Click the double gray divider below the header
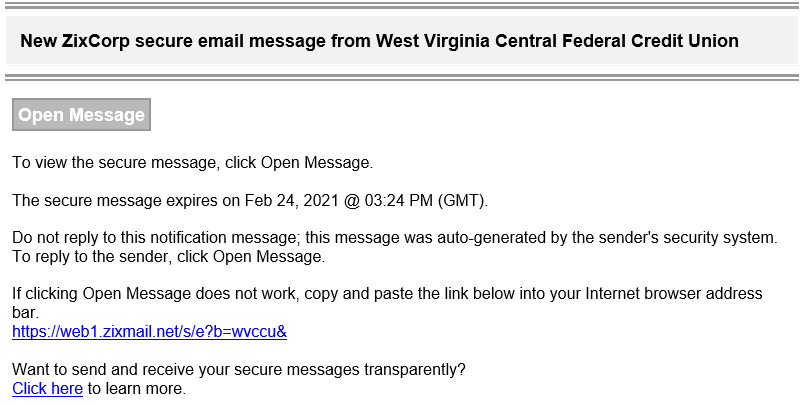The width and height of the screenshot is (800, 406). [400, 78]
